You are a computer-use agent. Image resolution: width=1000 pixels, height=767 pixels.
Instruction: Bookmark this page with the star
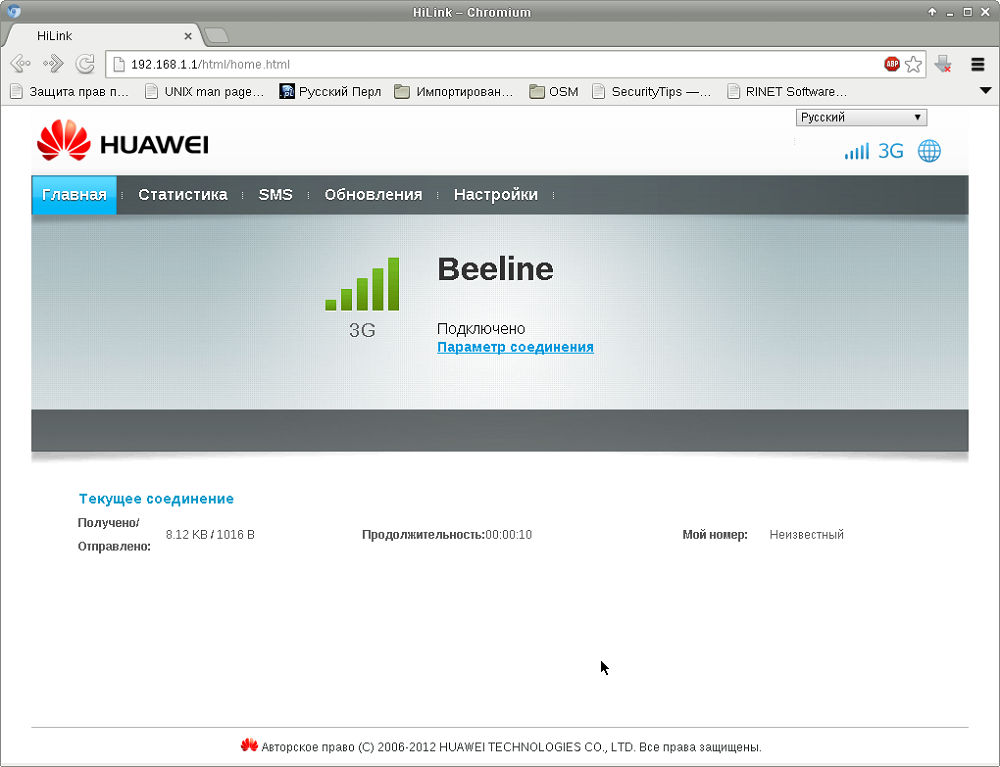tap(913, 64)
